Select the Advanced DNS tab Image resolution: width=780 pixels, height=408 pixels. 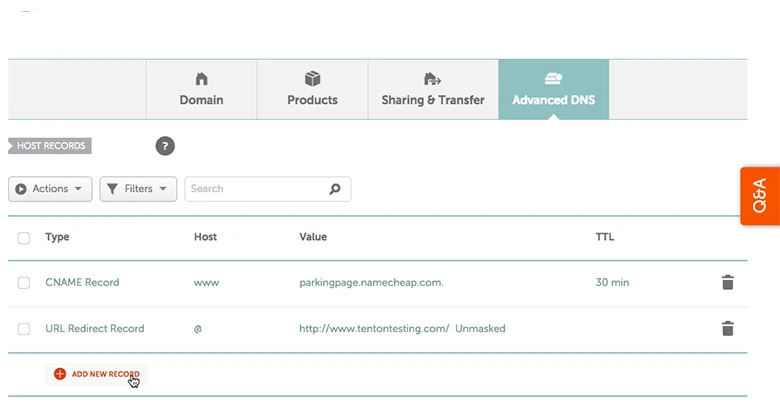pyautogui.click(x=554, y=90)
